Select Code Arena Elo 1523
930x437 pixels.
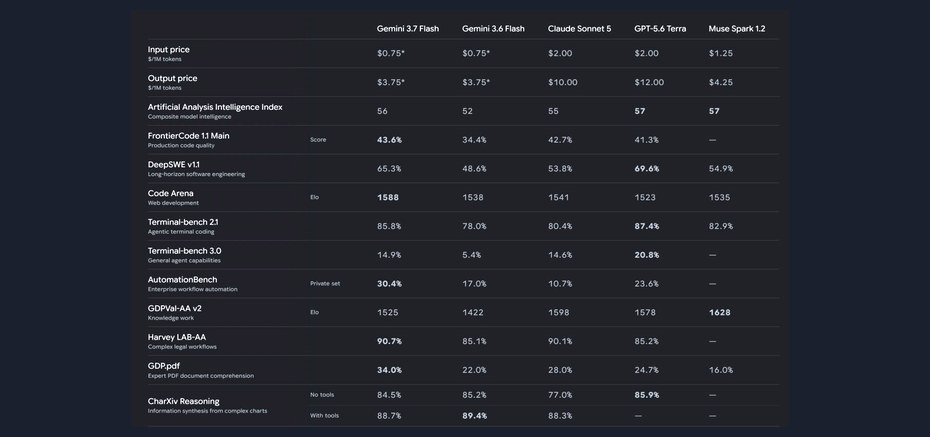pyautogui.click(x=645, y=197)
